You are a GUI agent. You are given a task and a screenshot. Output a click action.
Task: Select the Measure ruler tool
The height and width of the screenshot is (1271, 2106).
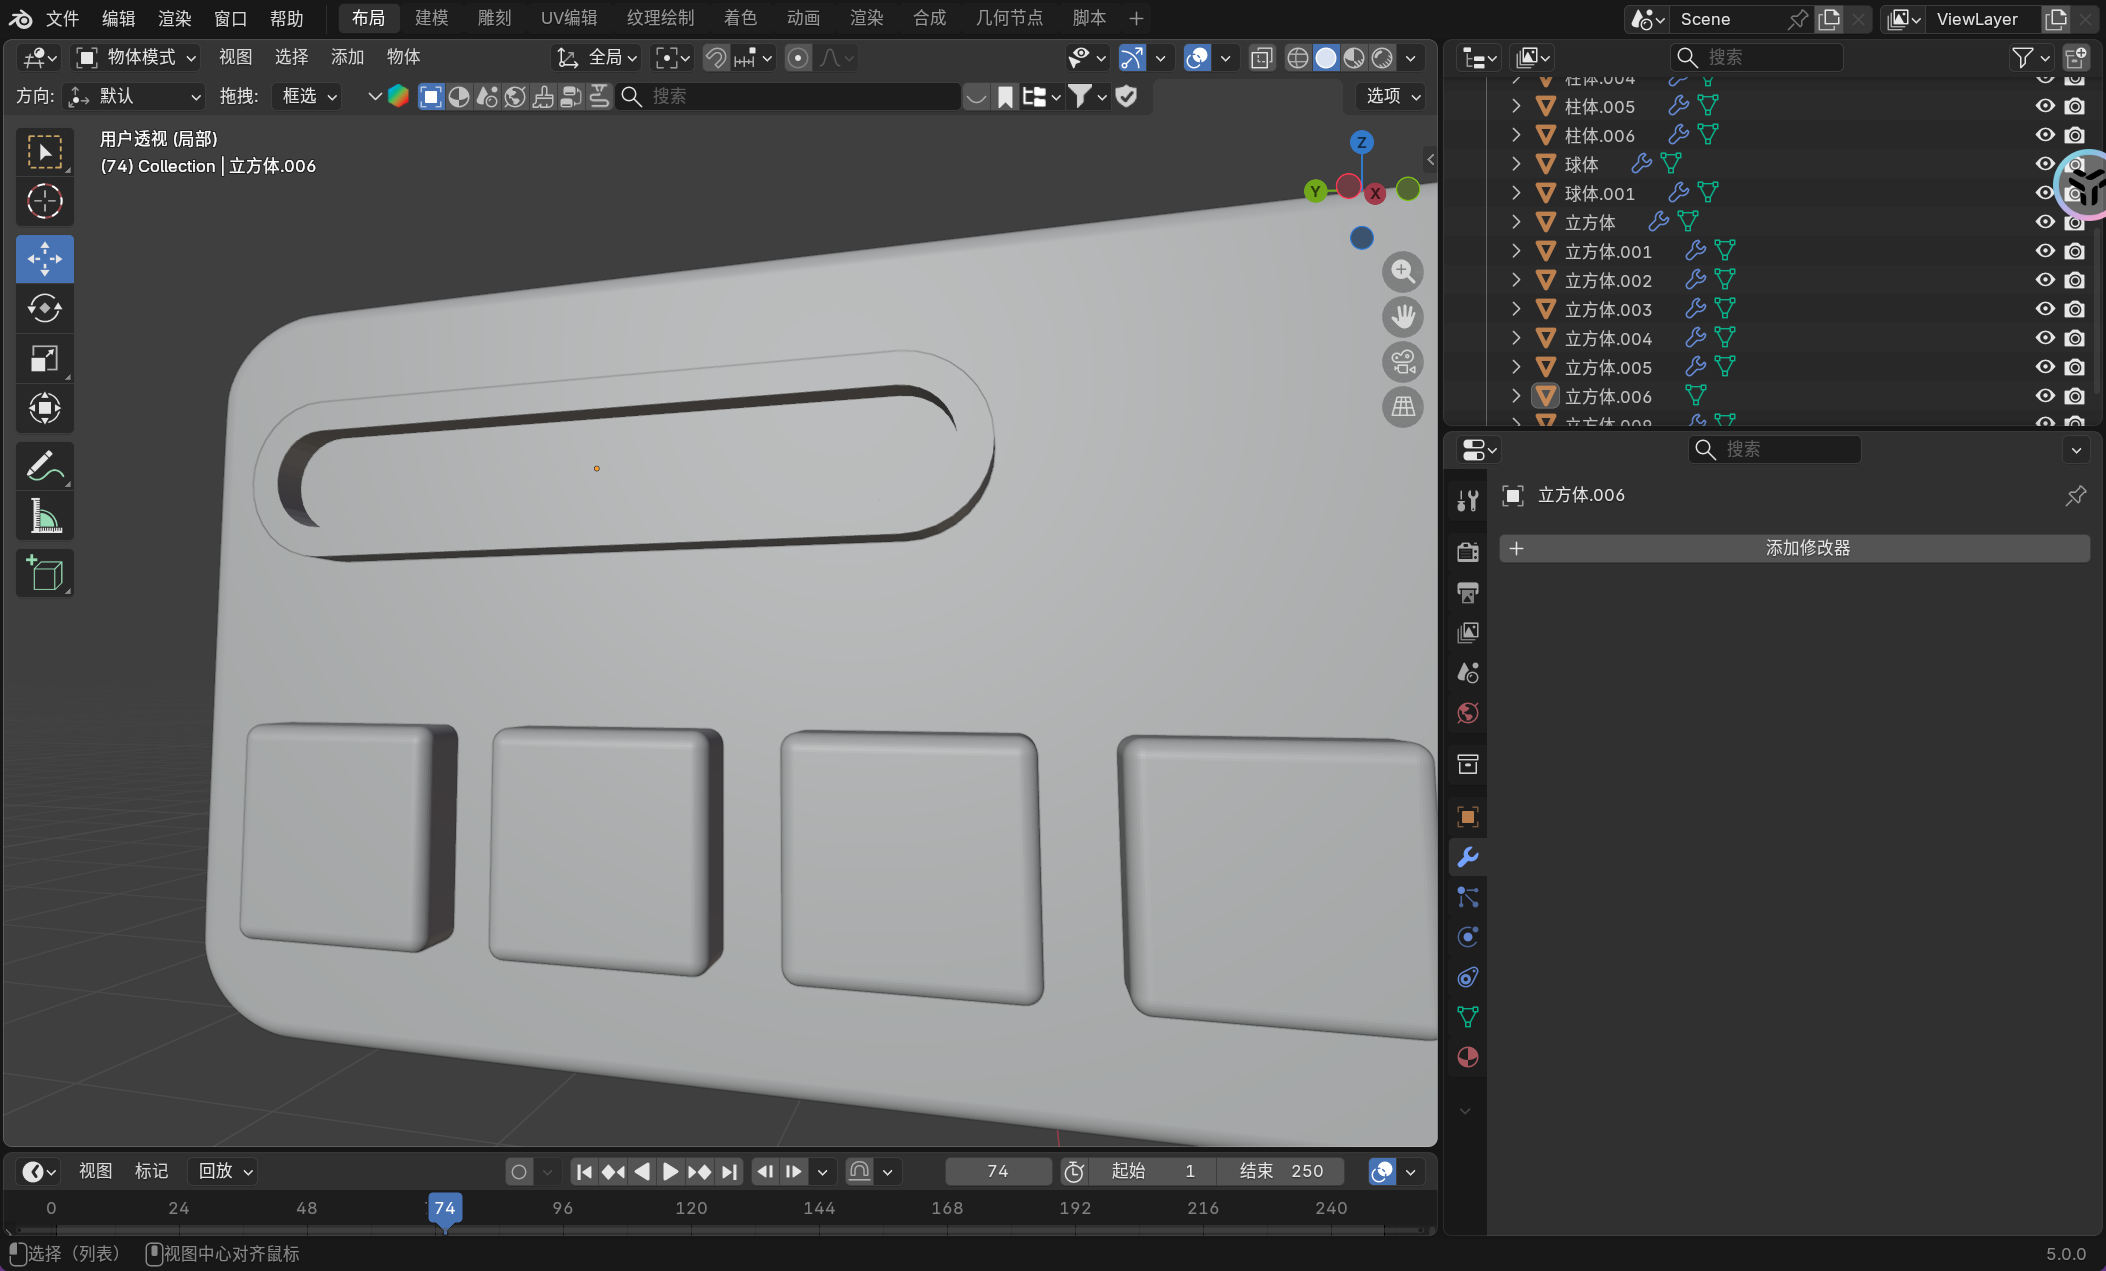point(44,517)
